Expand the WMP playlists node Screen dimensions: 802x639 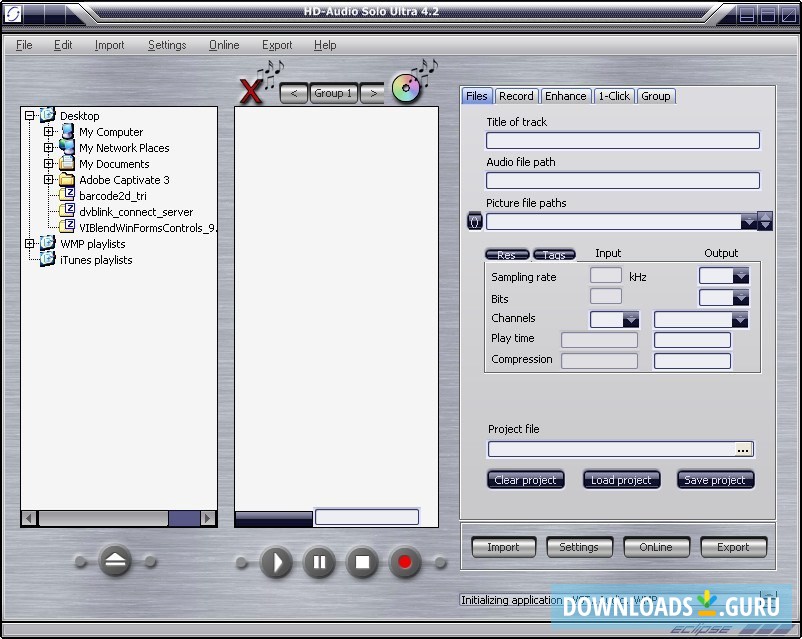(x=30, y=244)
